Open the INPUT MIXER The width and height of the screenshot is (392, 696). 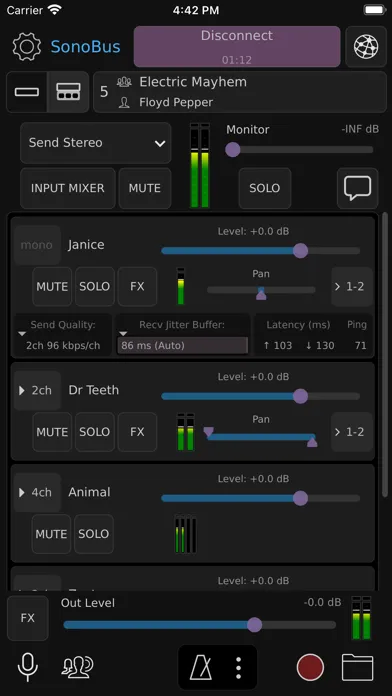tap(67, 188)
